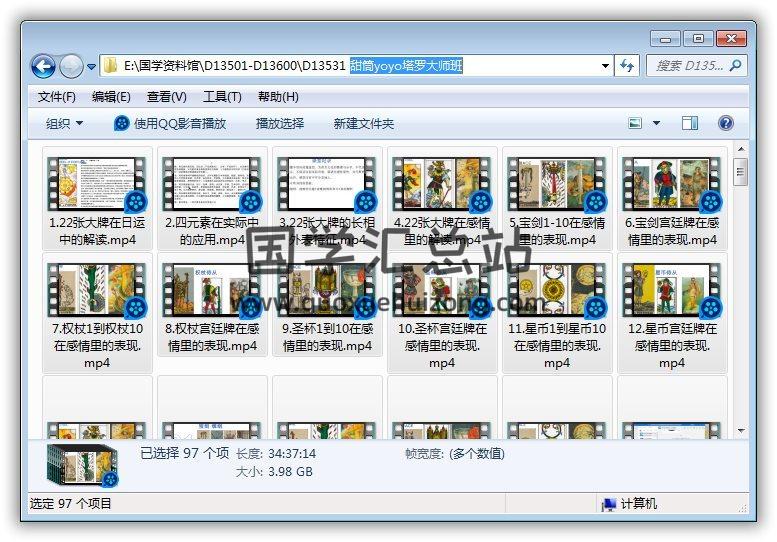This screenshot has width=777, height=542.
Task: Click 大小: 3.98 GB in details pane
Action: (x=274, y=472)
